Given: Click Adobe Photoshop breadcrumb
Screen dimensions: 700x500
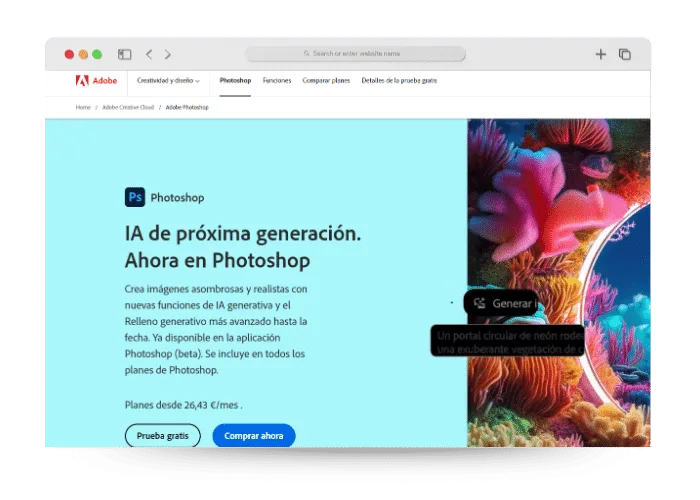Looking at the screenshot, I should point(187,107).
